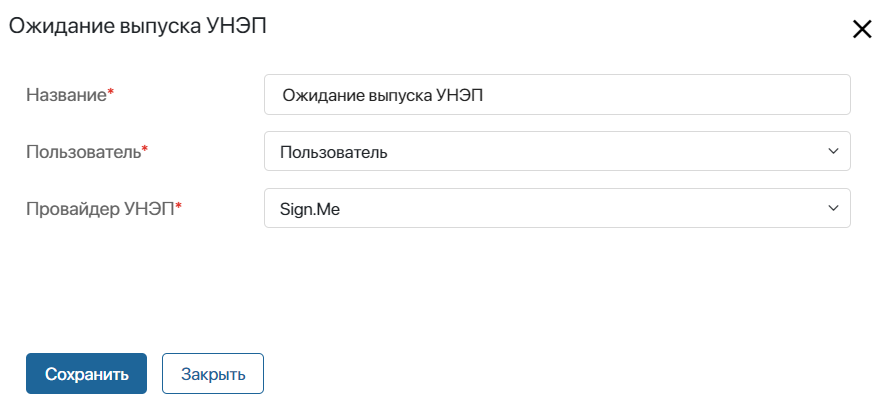Open the Провайдер УНЭП dropdown
This screenshot has width=887, height=411.
pyautogui.click(x=557, y=208)
